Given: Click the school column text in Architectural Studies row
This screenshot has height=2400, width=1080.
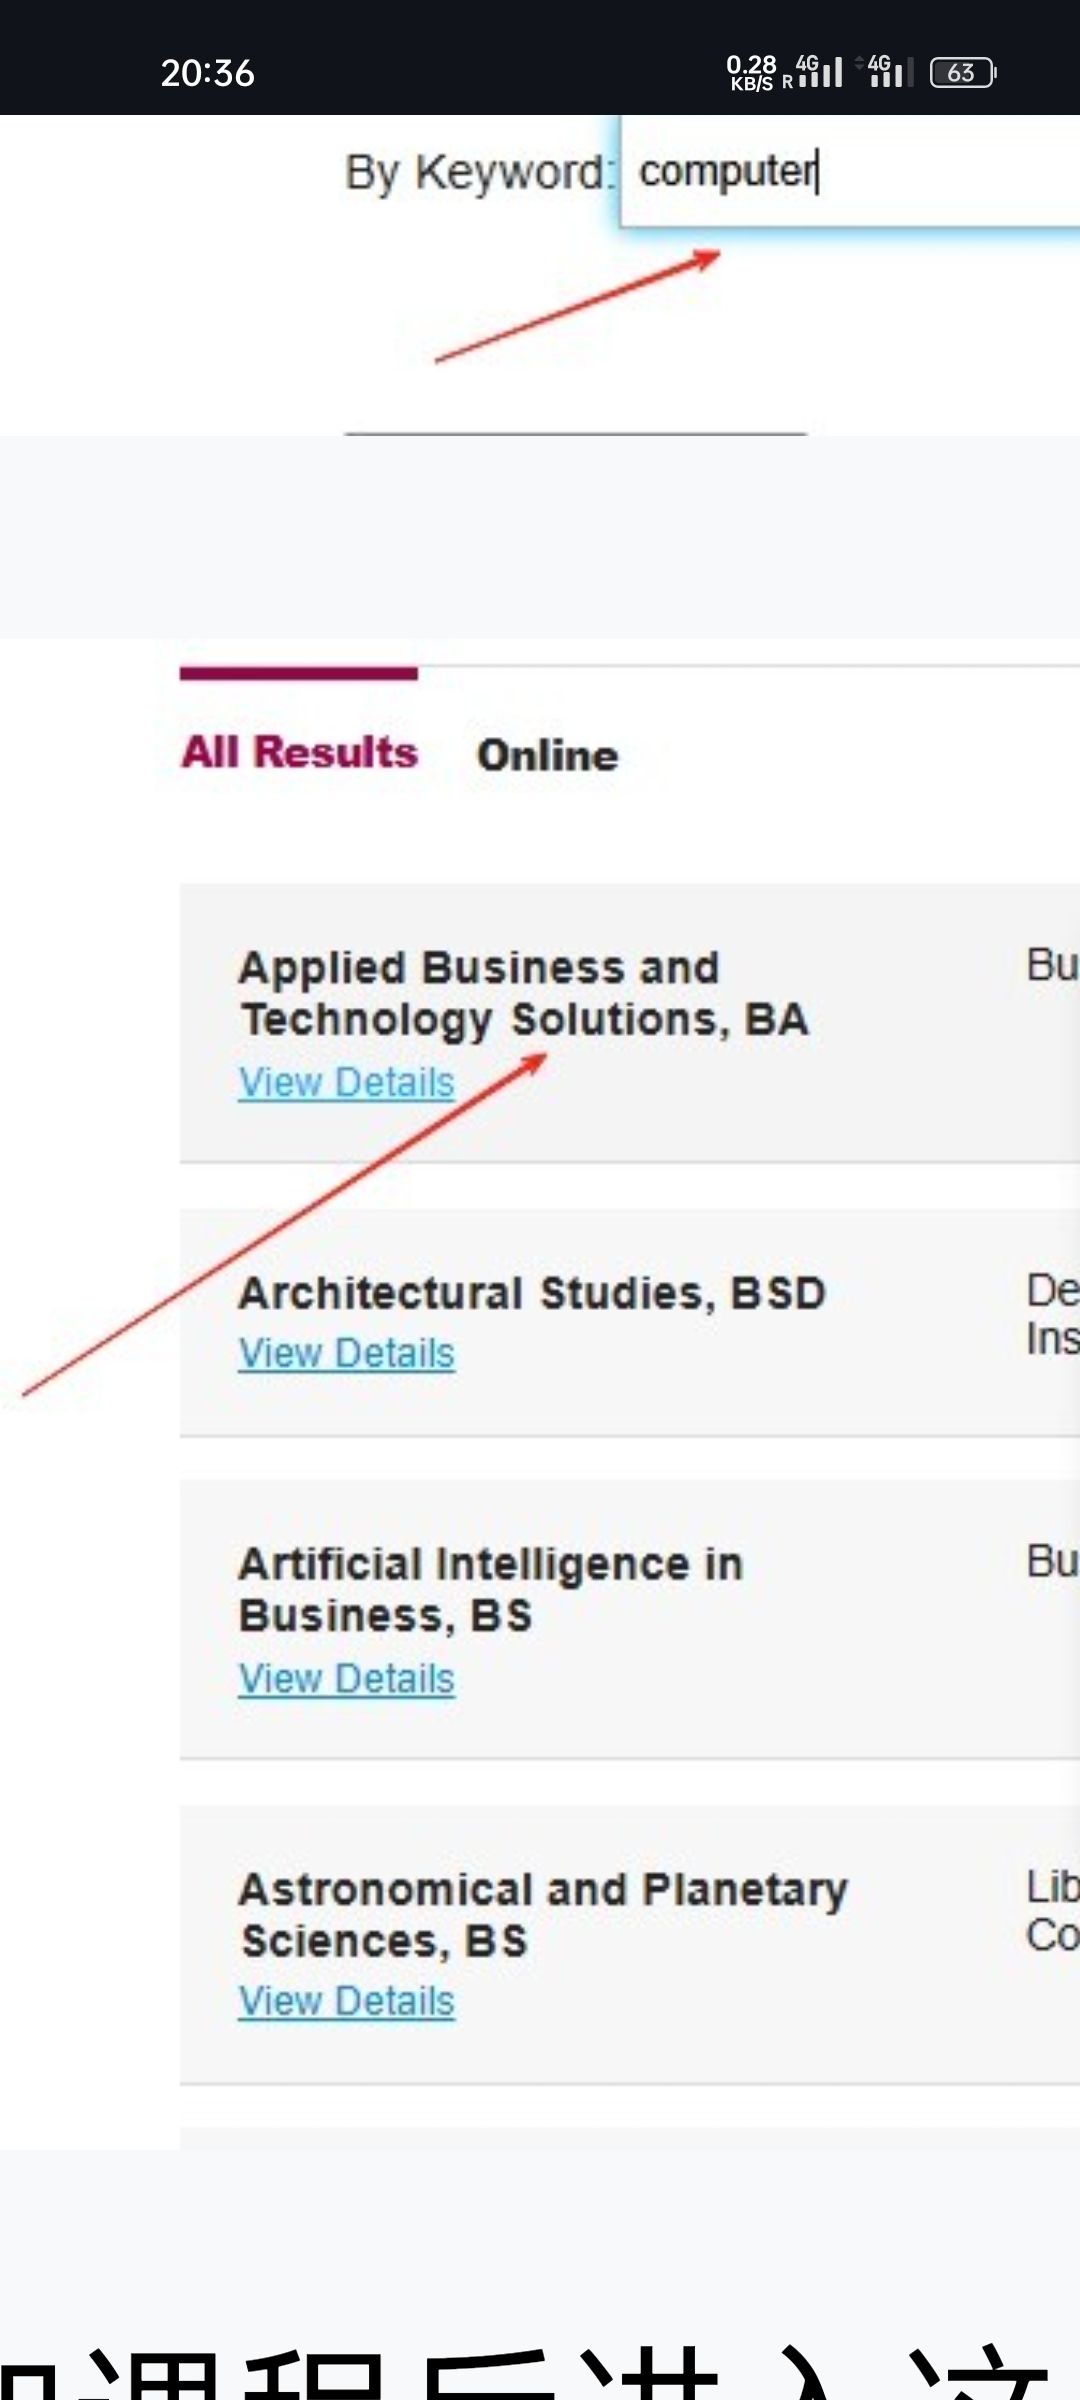Looking at the screenshot, I should click(1052, 1314).
